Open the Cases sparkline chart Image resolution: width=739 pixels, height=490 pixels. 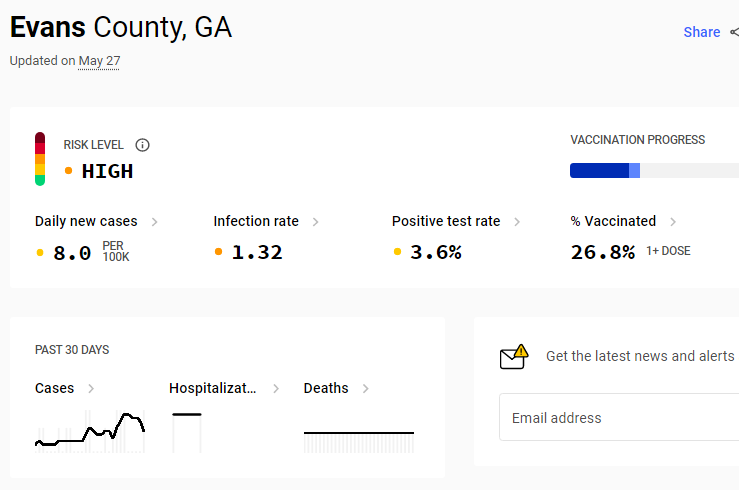90,432
